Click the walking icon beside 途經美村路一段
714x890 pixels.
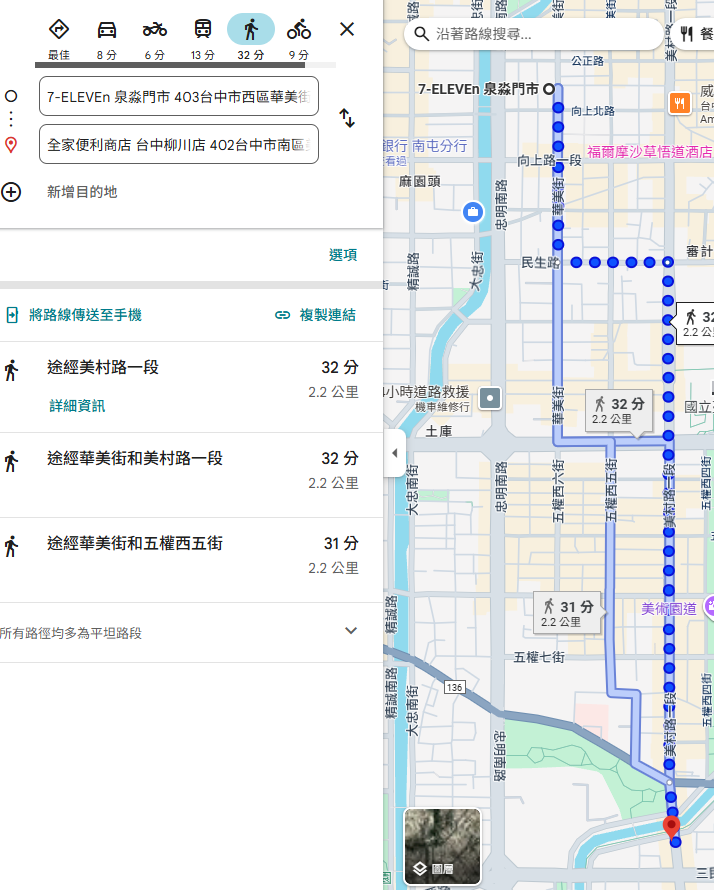coord(11,370)
